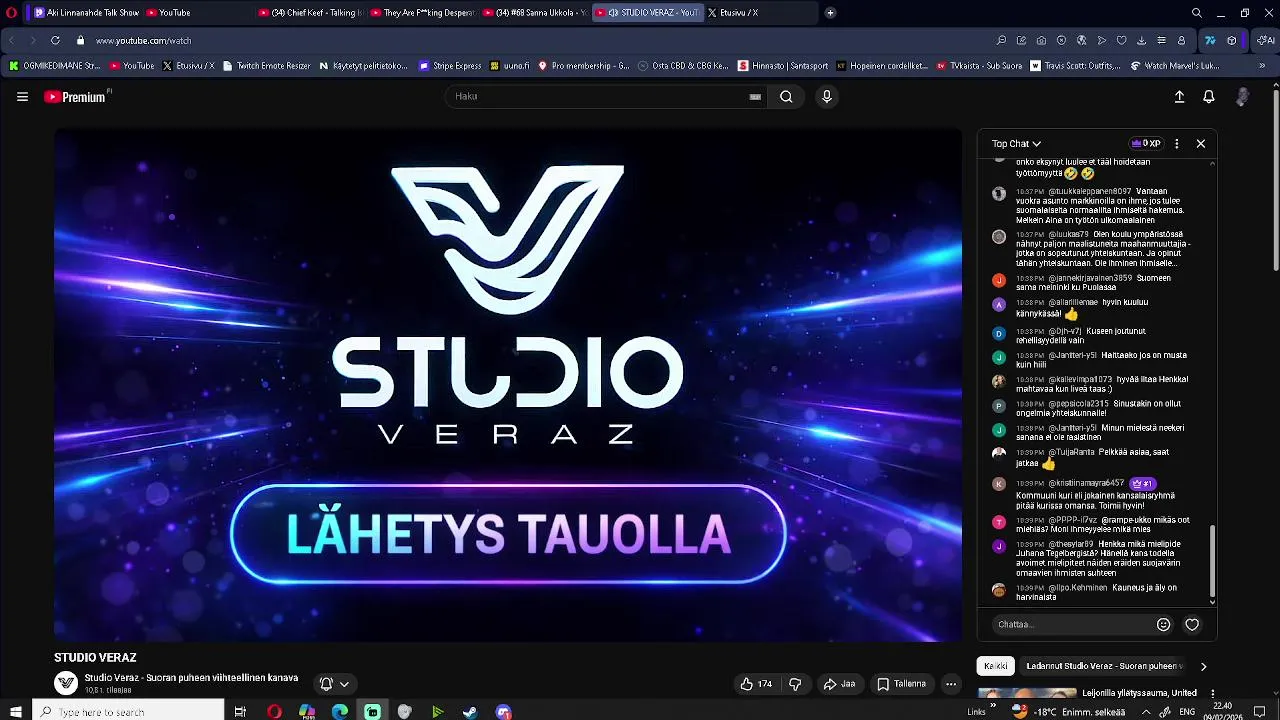
Task: Open browser tab search magnifier
Action: tap(1197, 13)
